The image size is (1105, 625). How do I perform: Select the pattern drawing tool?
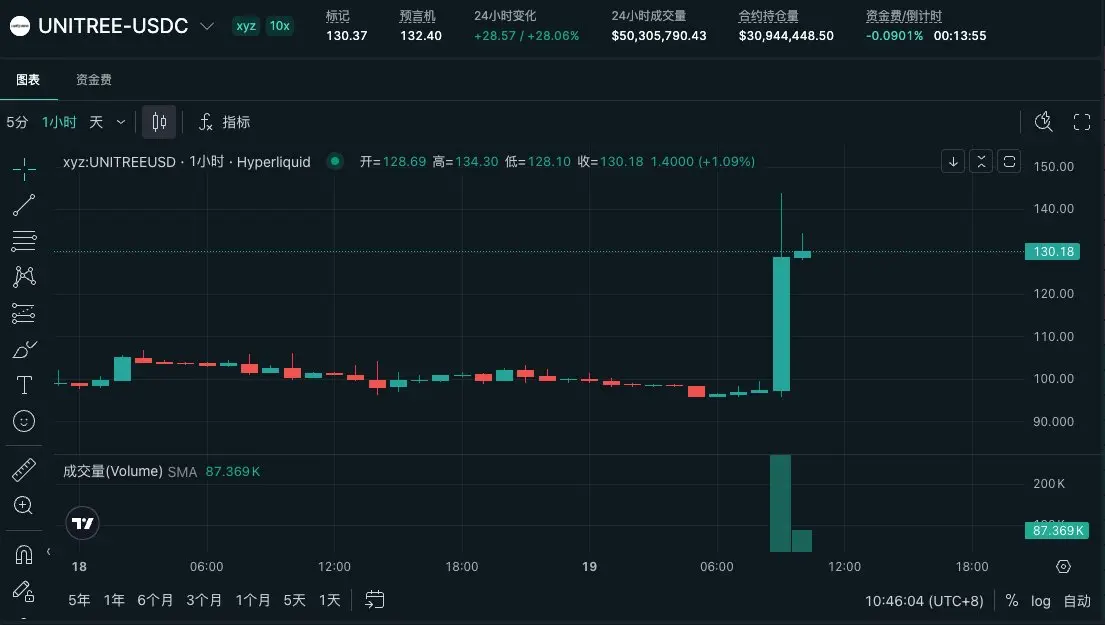(24, 276)
